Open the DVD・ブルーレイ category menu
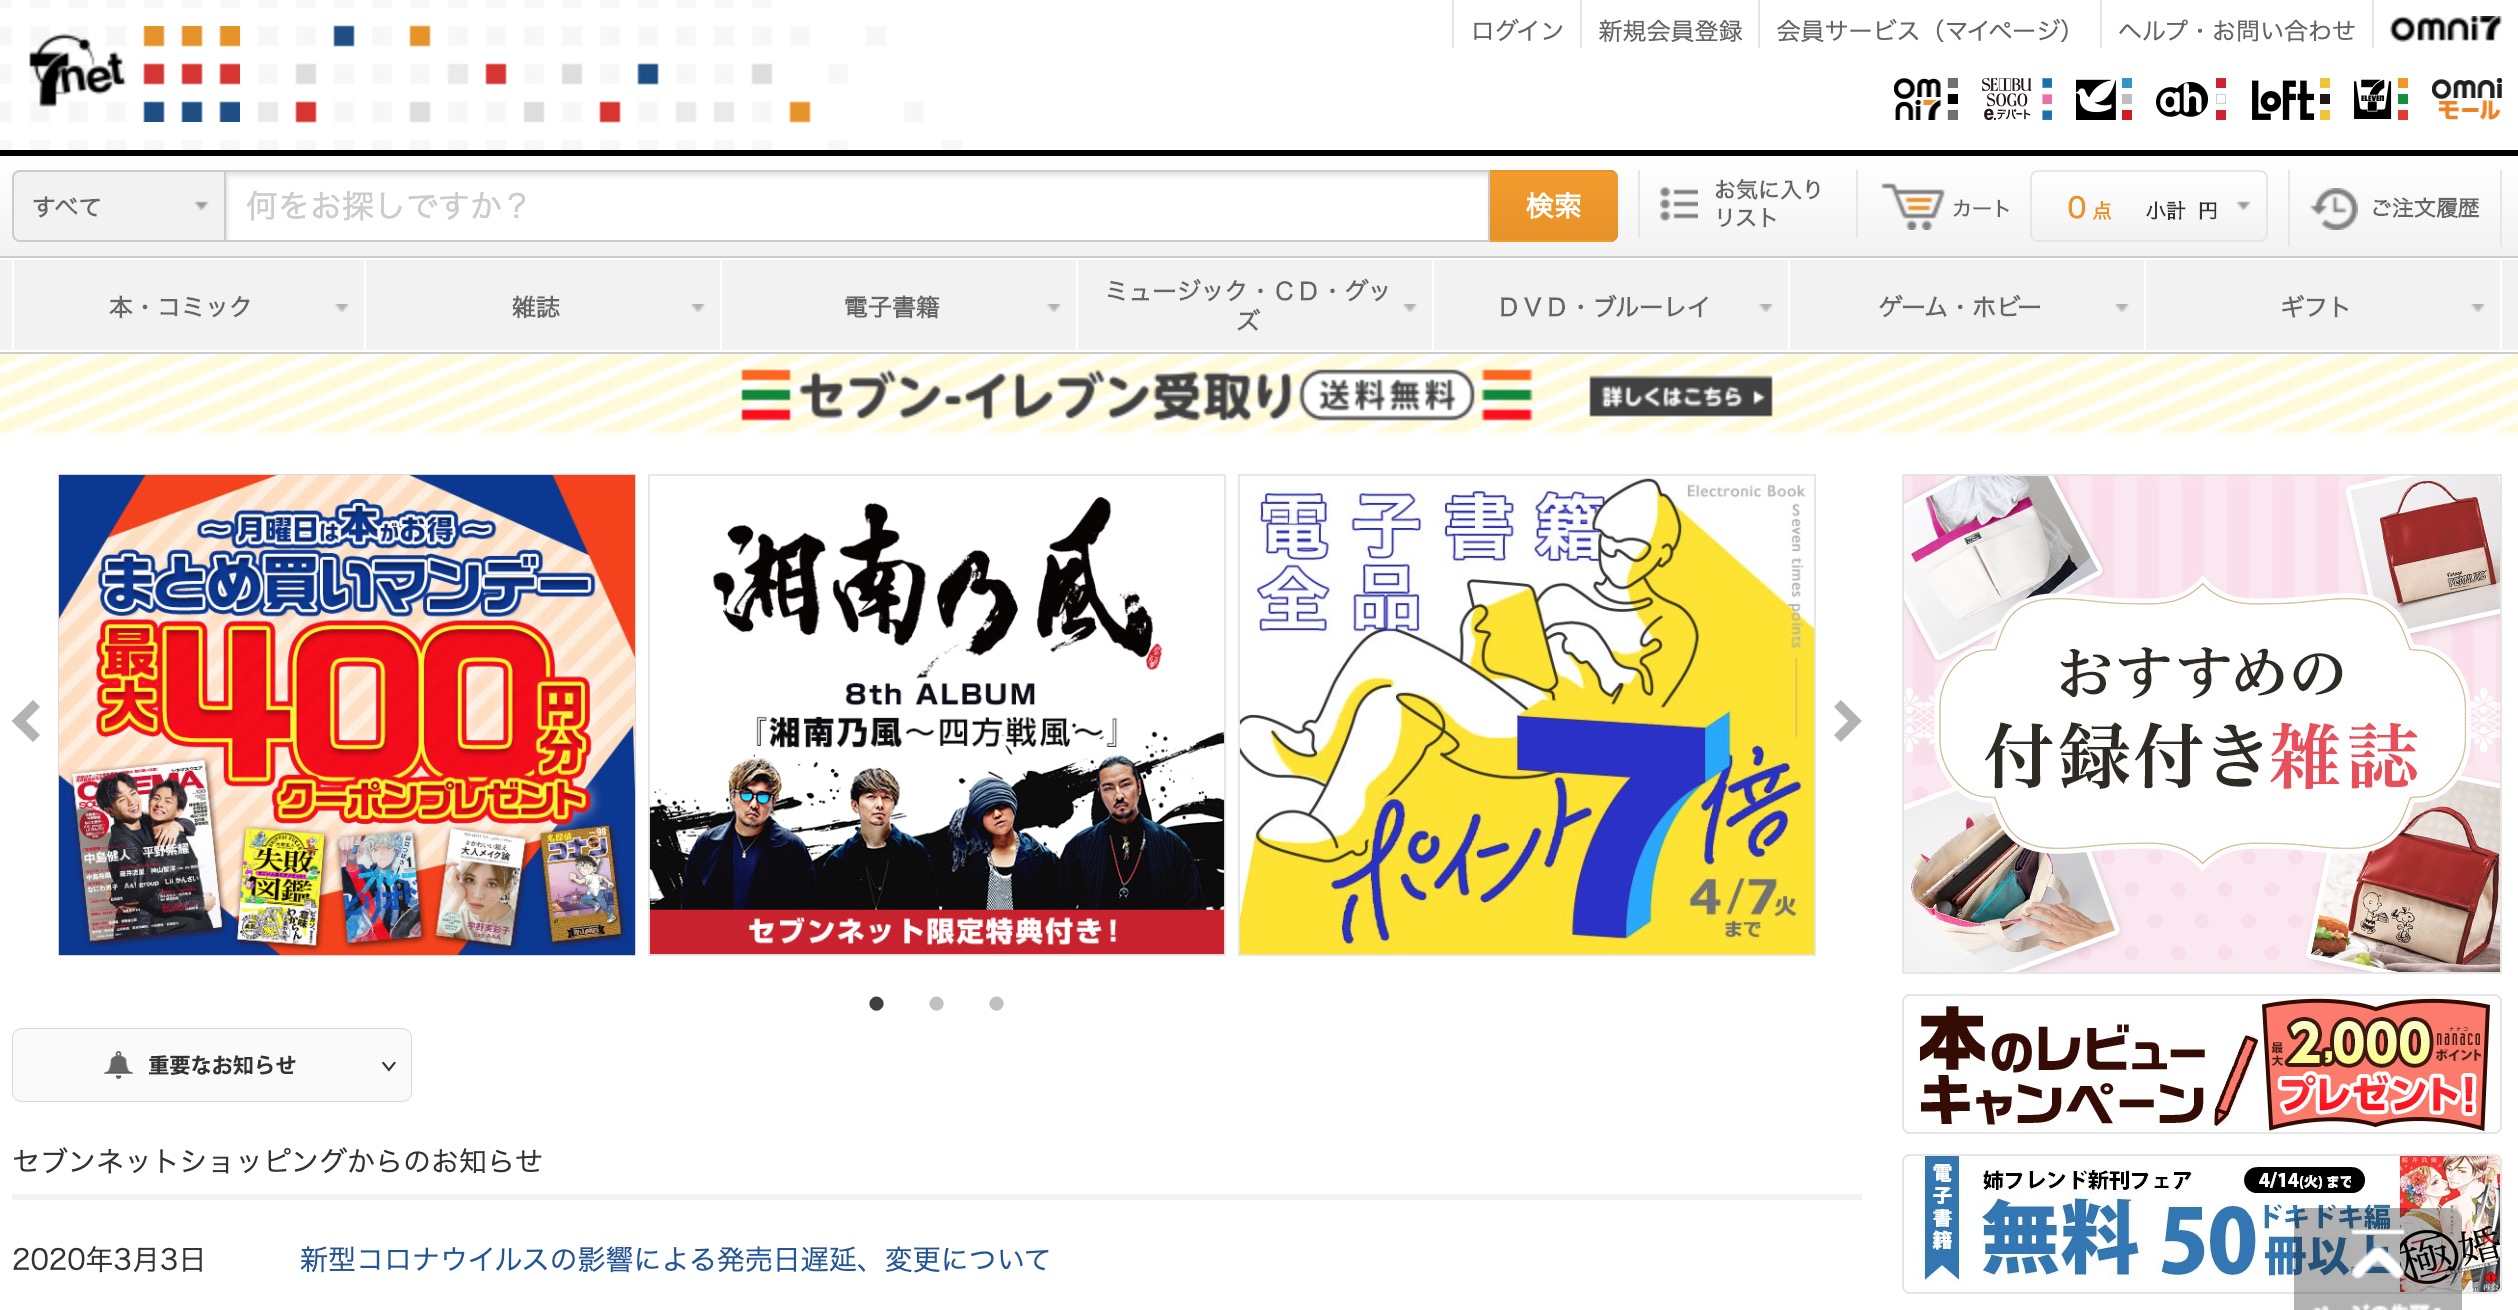The height and width of the screenshot is (1310, 2518). point(1611,306)
